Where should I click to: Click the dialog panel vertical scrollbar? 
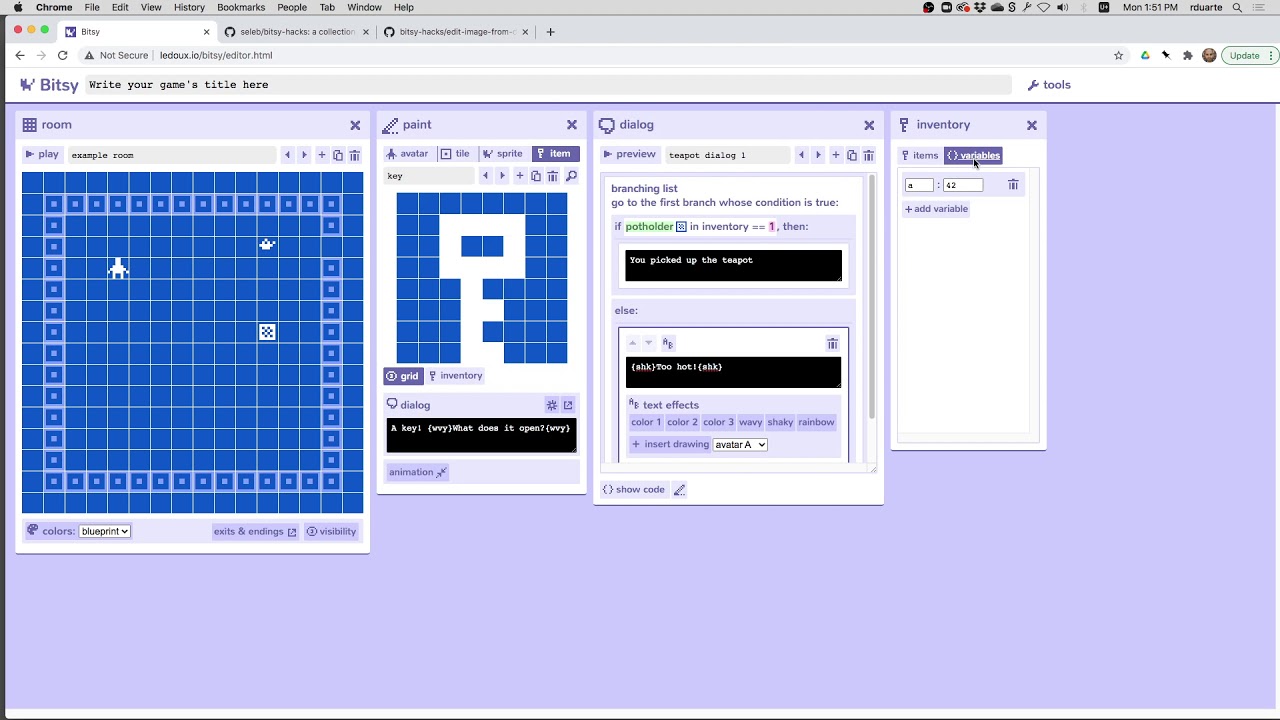point(872,297)
